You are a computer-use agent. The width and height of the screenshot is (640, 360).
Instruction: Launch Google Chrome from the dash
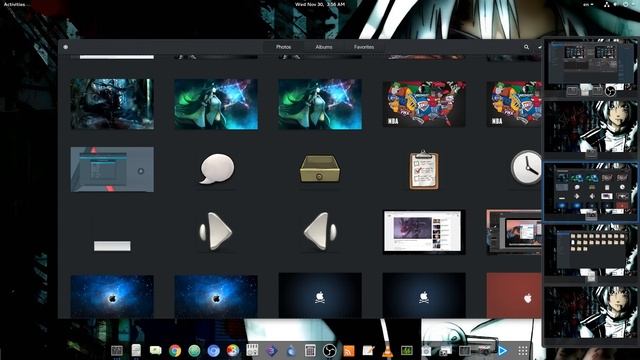tap(175, 351)
